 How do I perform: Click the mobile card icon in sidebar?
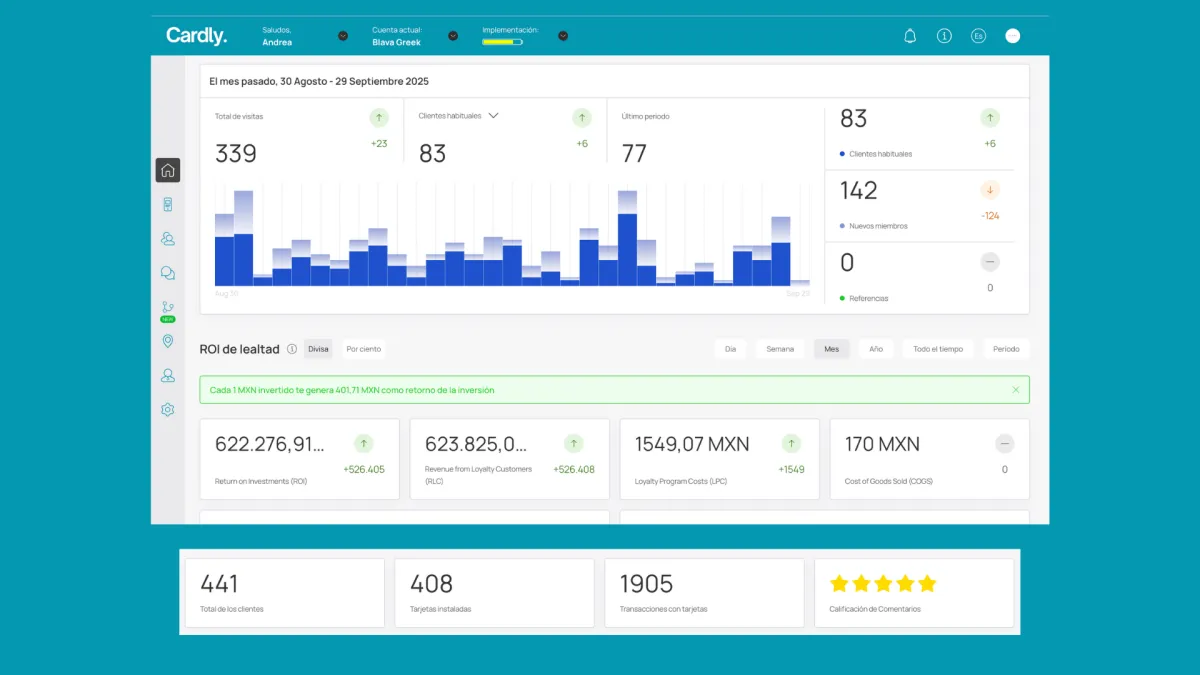click(168, 205)
